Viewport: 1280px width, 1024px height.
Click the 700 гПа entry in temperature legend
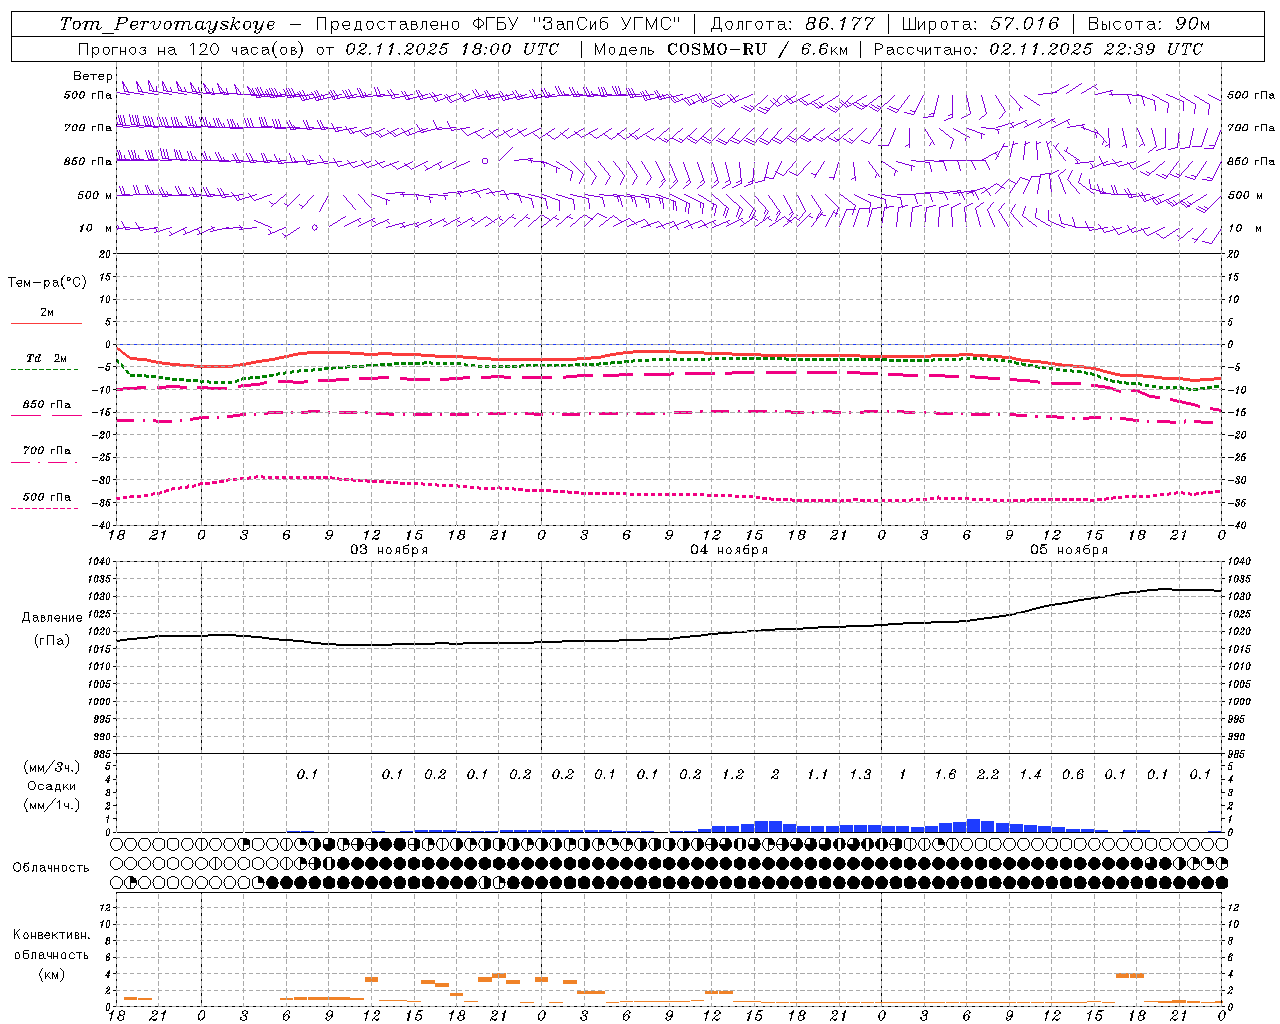(x=46, y=450)
